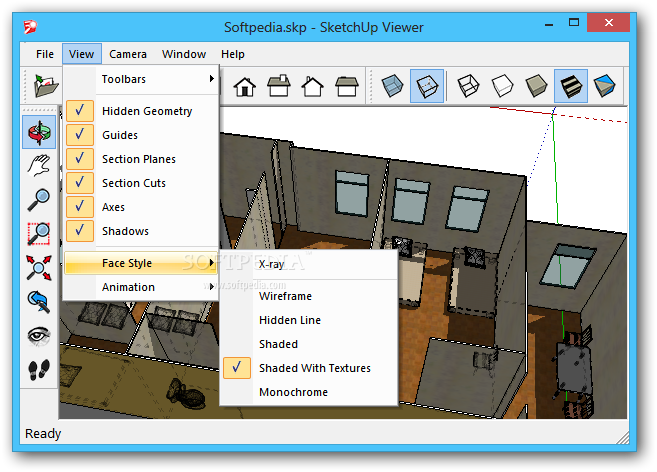Disable the Axes display
657x472 pixels.
[142, 207]
